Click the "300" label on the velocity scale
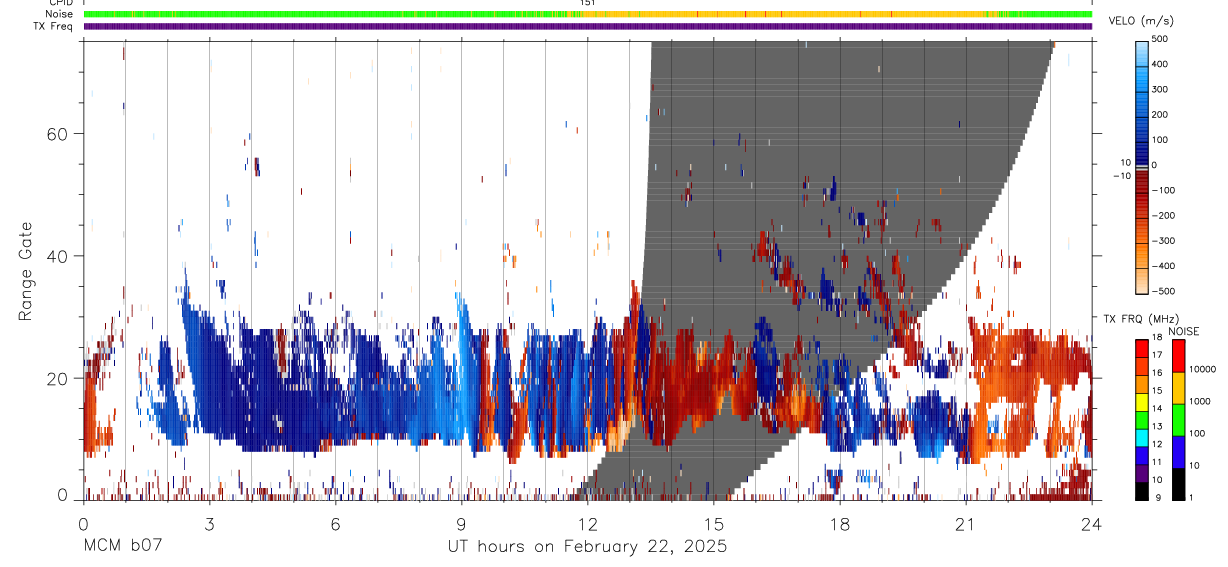The width and height of the screenshot is (1228, 567). [1161, 89]
